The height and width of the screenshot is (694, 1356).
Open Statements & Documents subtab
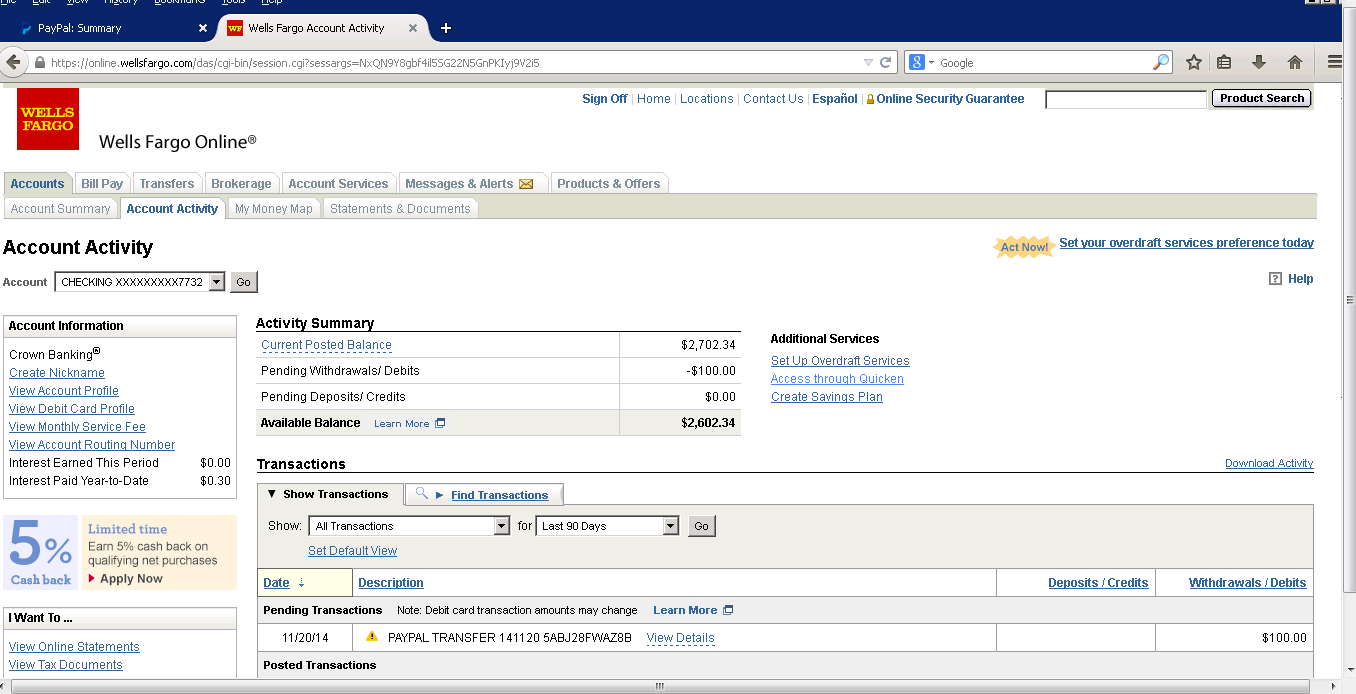click(400, 209)
